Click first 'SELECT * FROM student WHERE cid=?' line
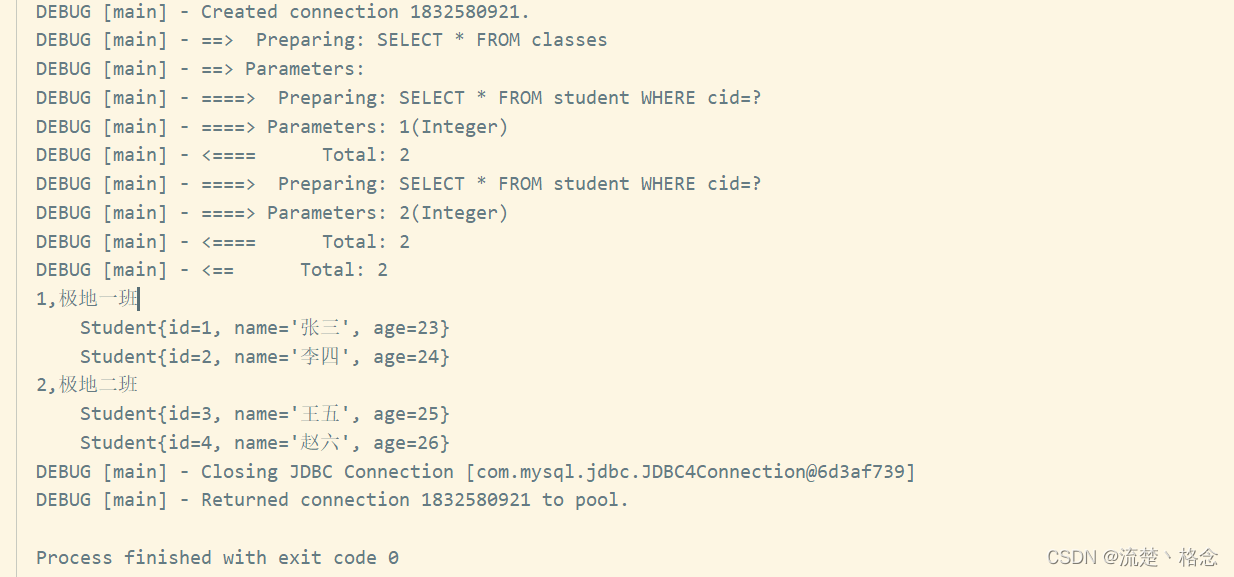The image size is (1234, 577). (398, 98)
